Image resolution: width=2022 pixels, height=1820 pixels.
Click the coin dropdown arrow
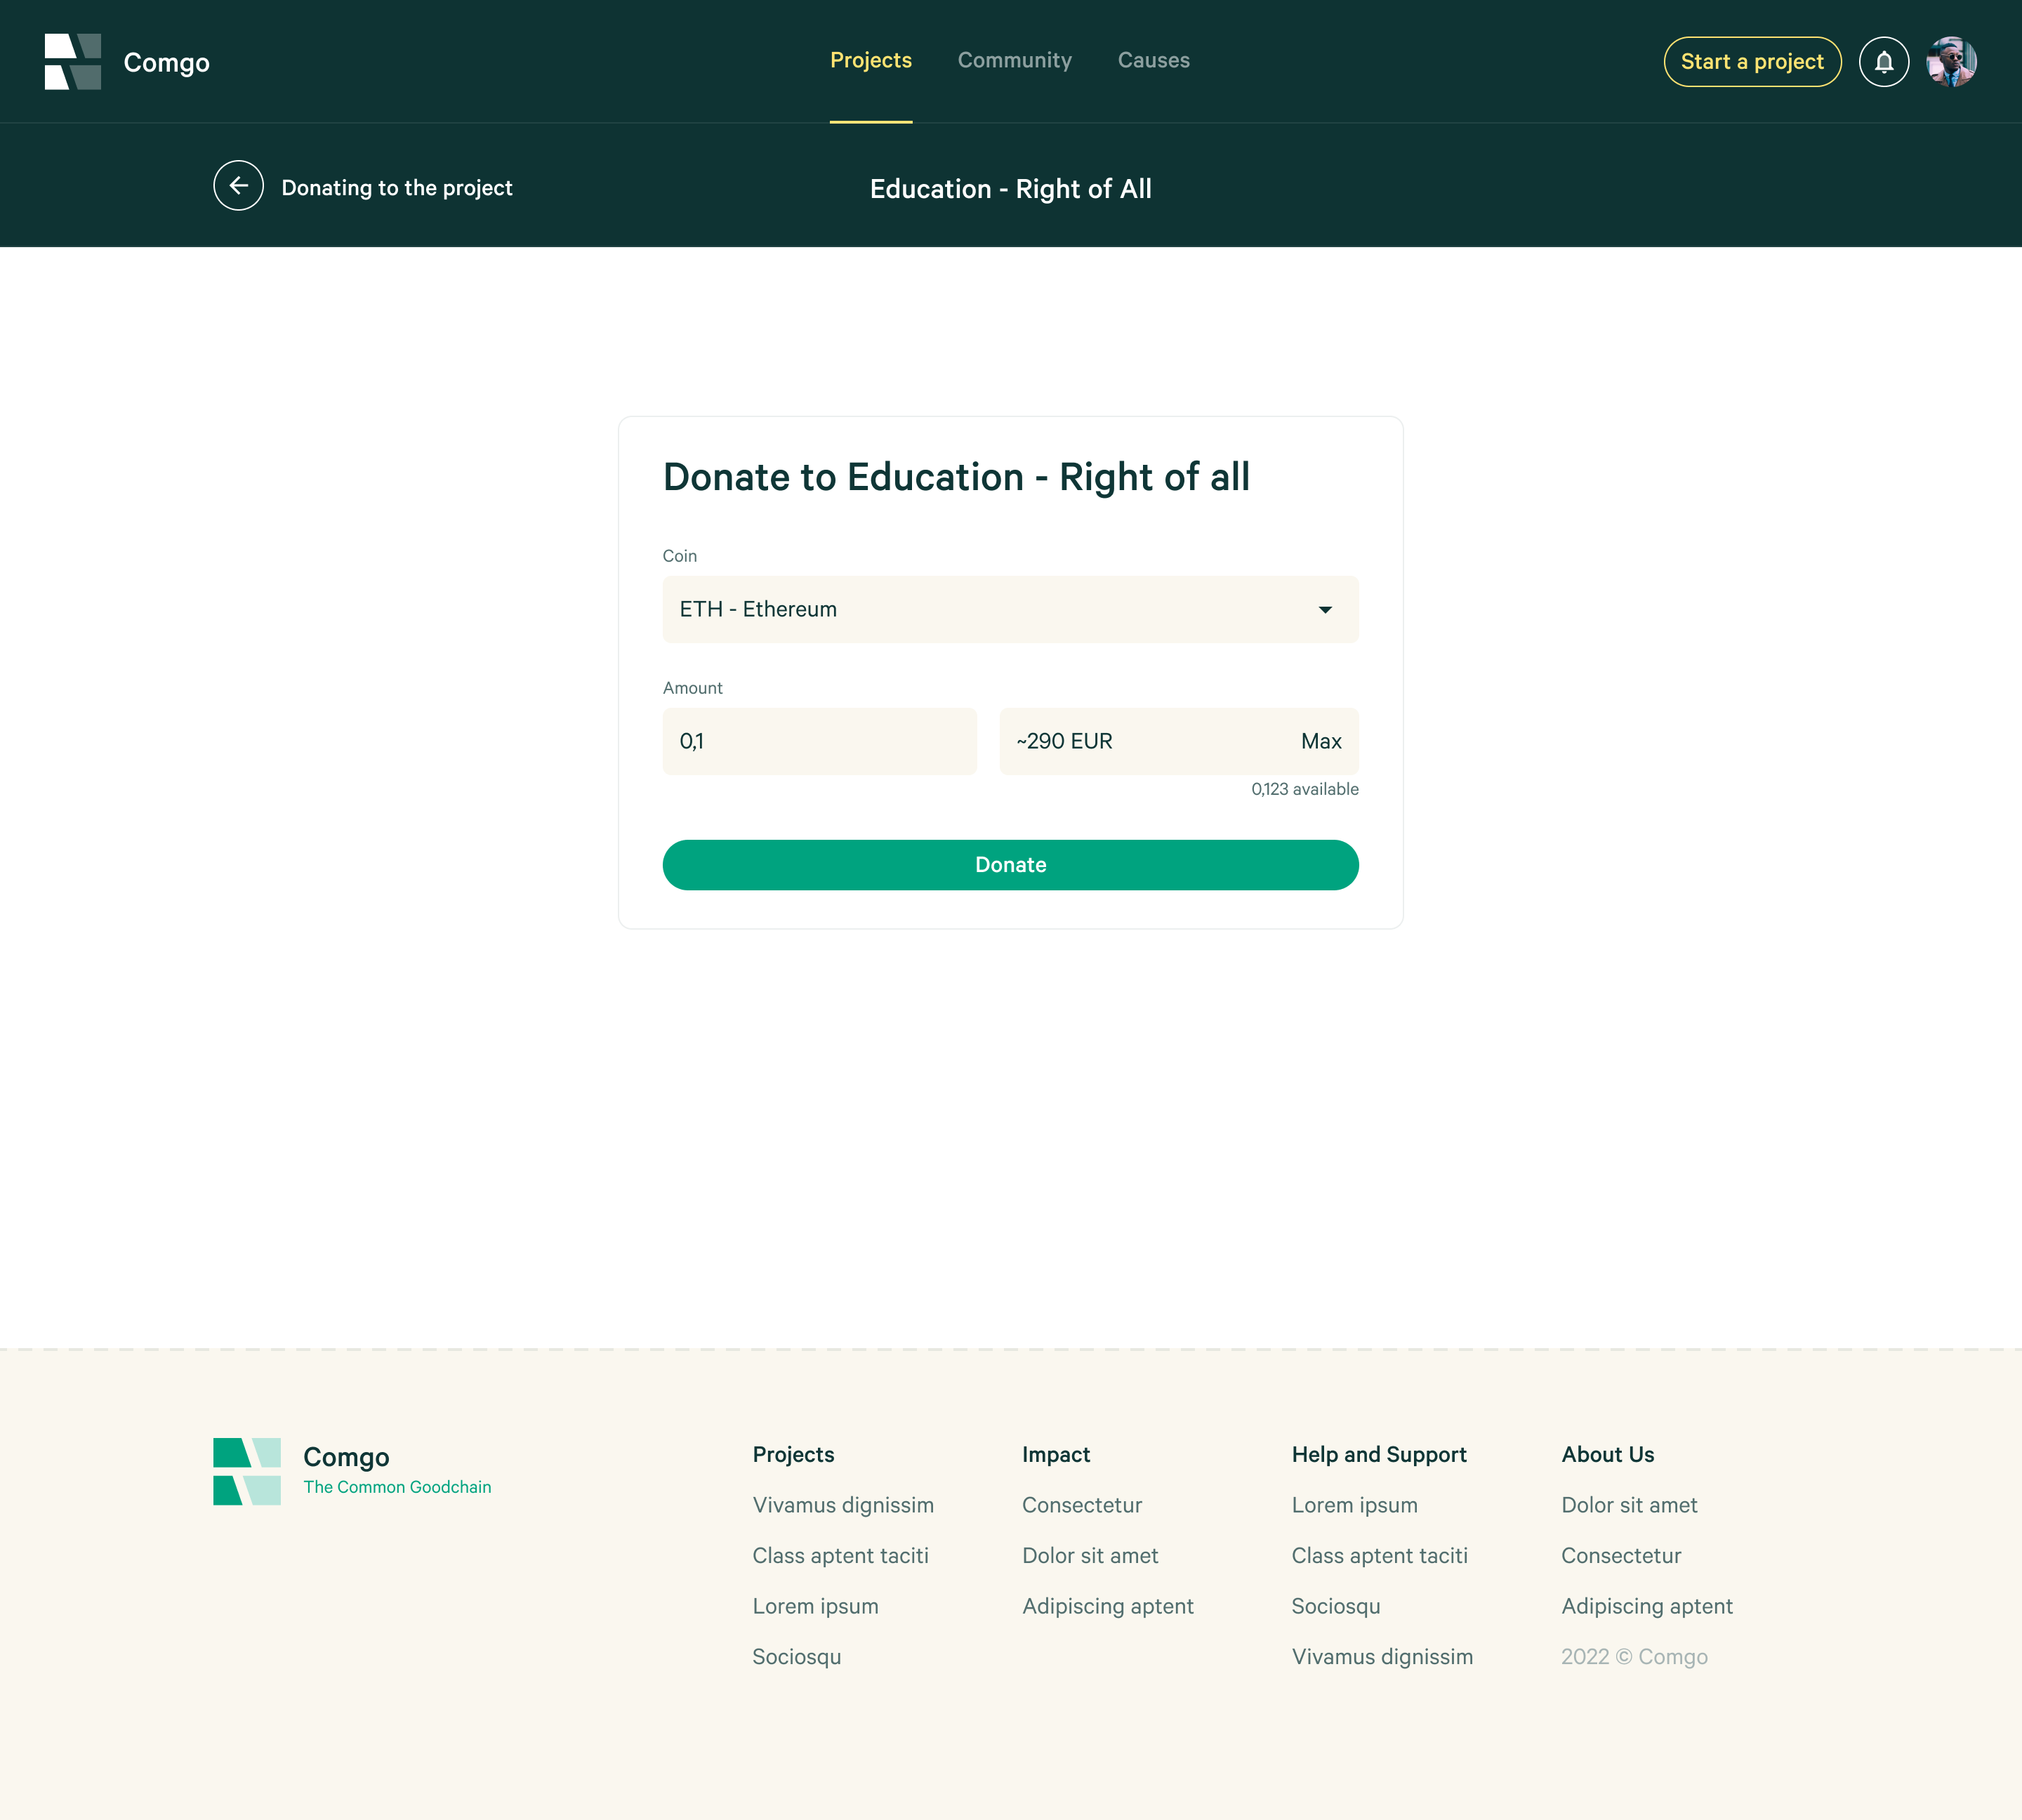pyautogui.click(x=1324, y=610)
